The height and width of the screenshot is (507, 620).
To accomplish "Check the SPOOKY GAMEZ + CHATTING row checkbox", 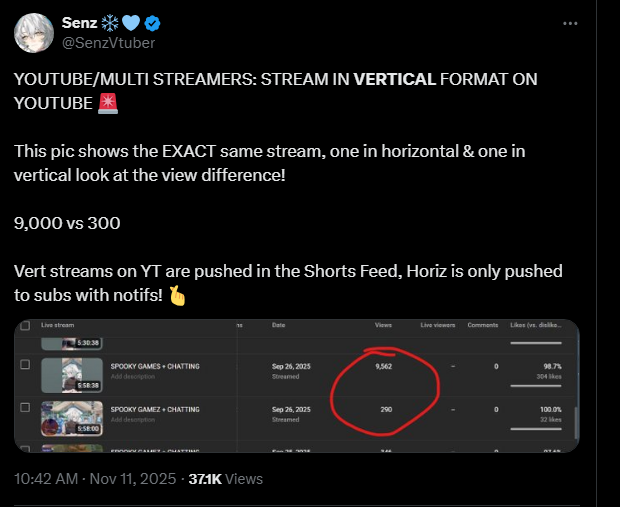I will pos(25,407).
